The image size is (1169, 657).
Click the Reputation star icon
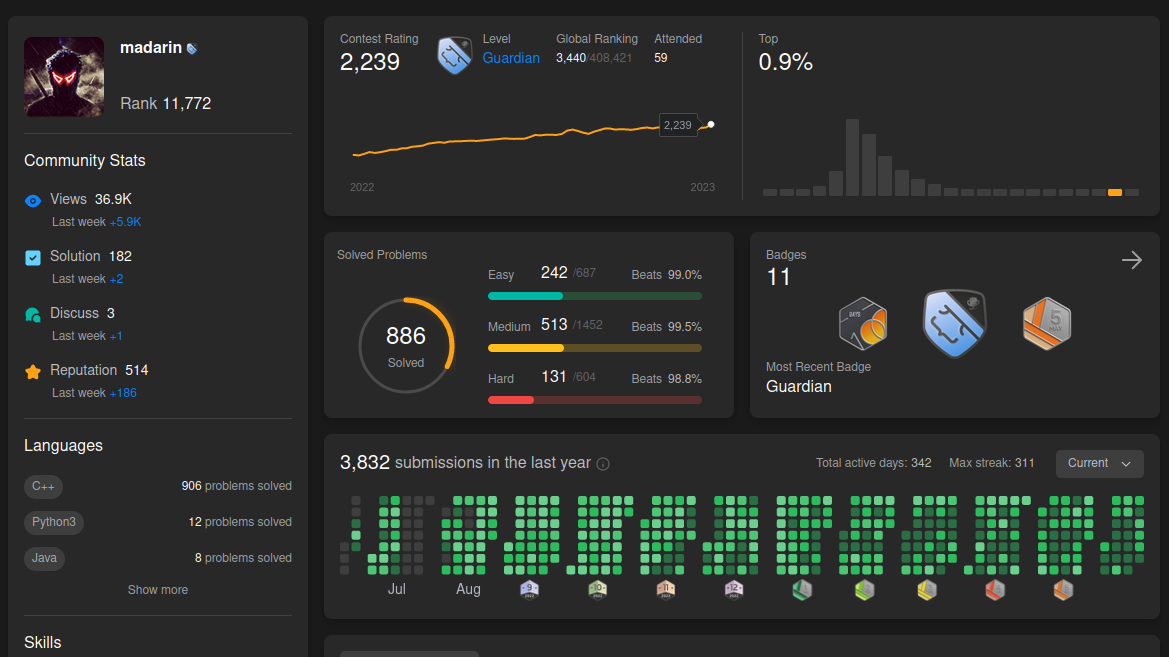tap(33, 371)
